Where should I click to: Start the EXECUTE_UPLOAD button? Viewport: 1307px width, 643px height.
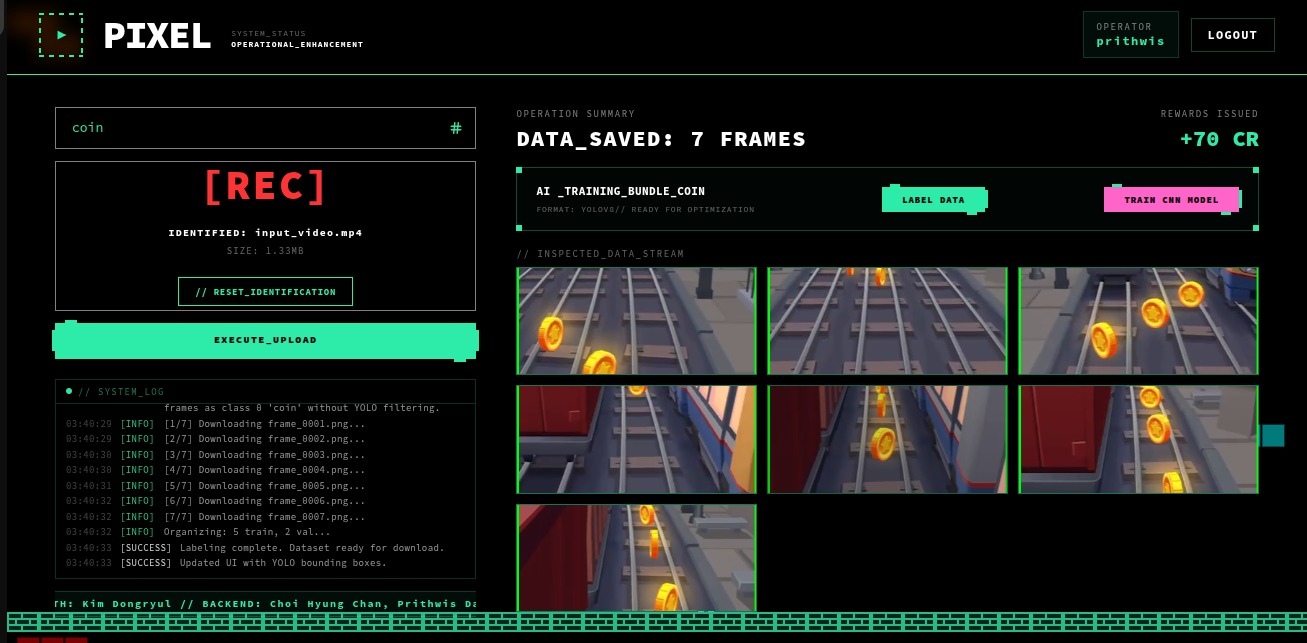point(265,340)
